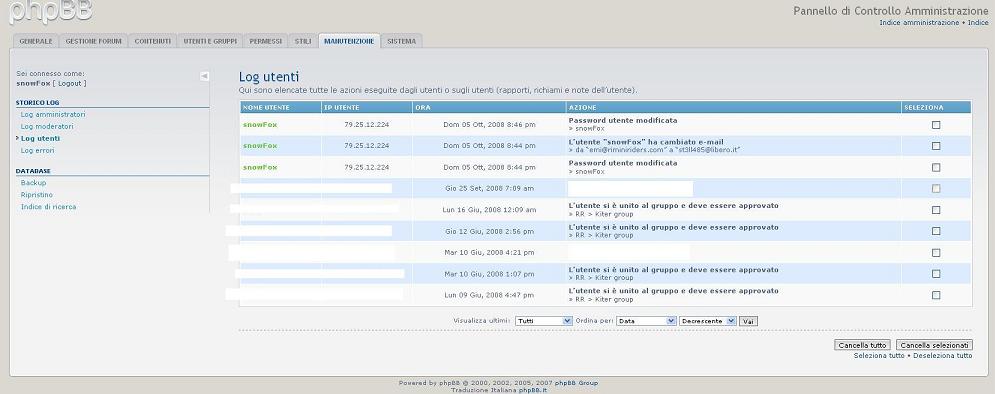Image resolution: width=995 pixels, height=394 pixels.
Task: Tick checkbox for Lun 09 Giu 2008 row
Action: click(x=936, y=295)
